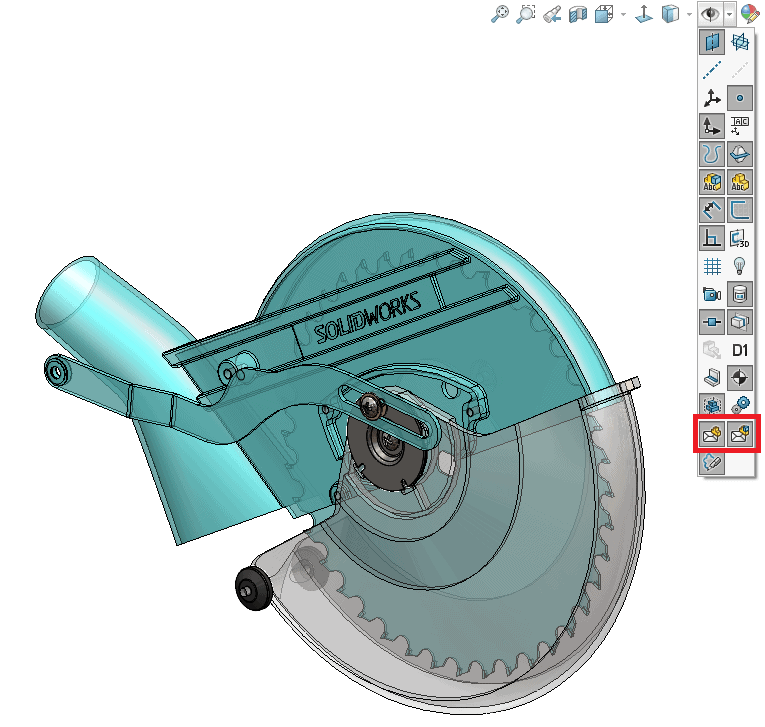Screen dimensions: 765x727
Task: Toggle the View Coordinate Systems button
Action: pos(712,126)
